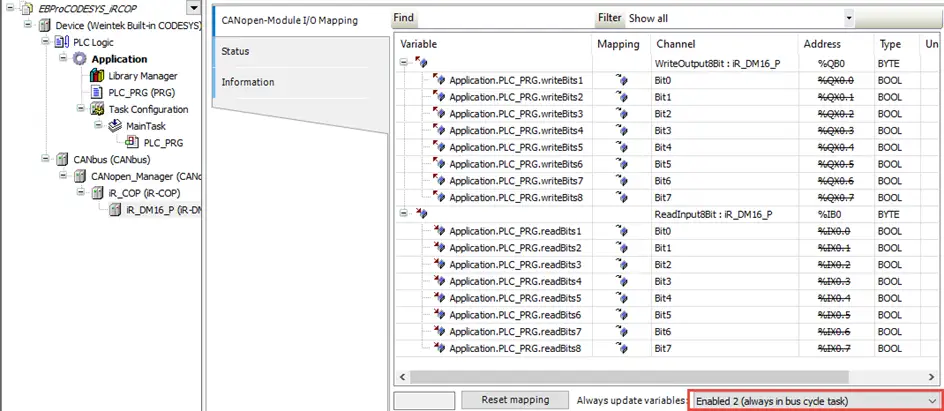Switch to the Status tab
This screenshot has width=944, height=411.
(235, 51)
